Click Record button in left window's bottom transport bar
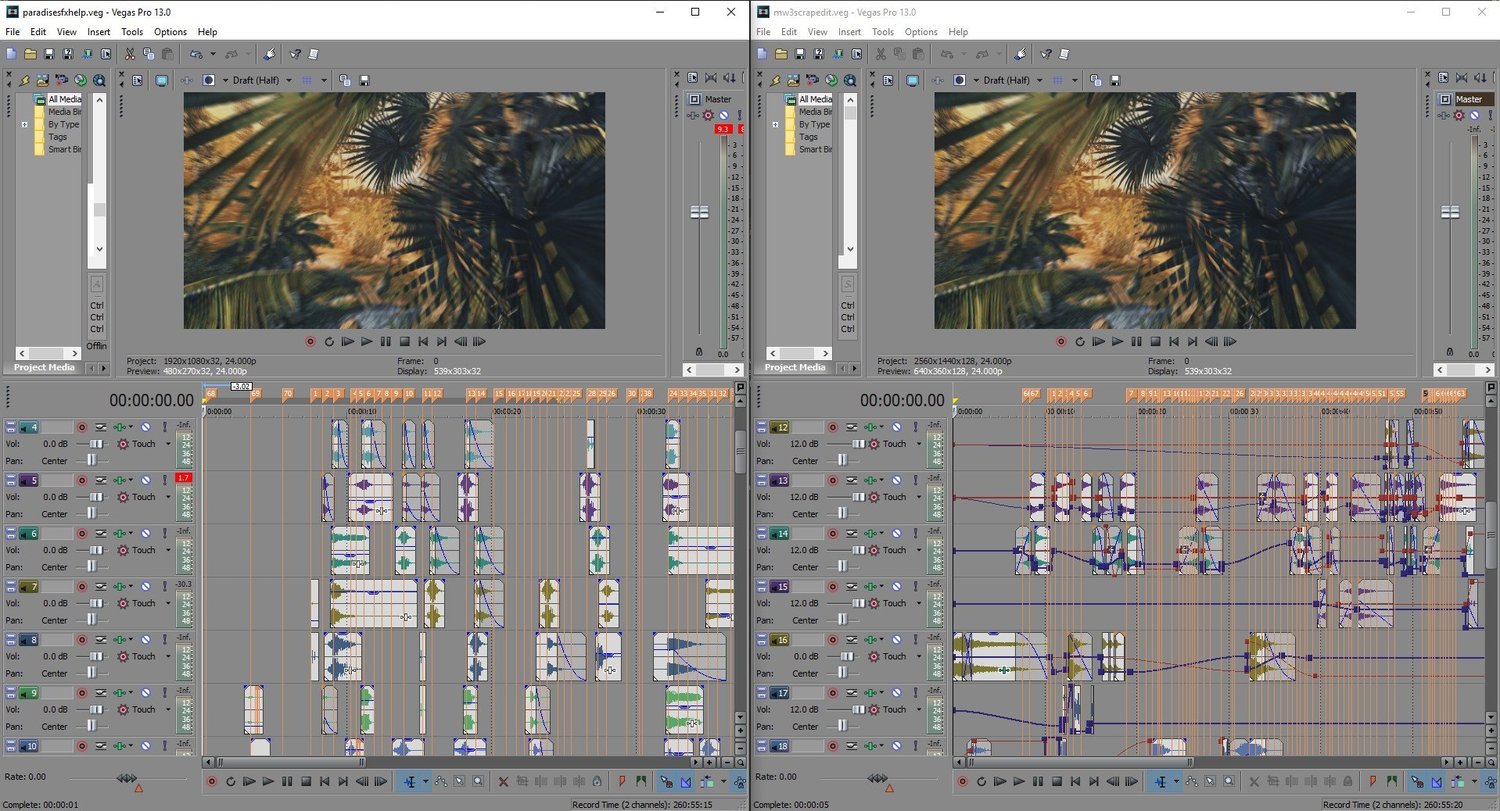 click(x=211, y=781)
